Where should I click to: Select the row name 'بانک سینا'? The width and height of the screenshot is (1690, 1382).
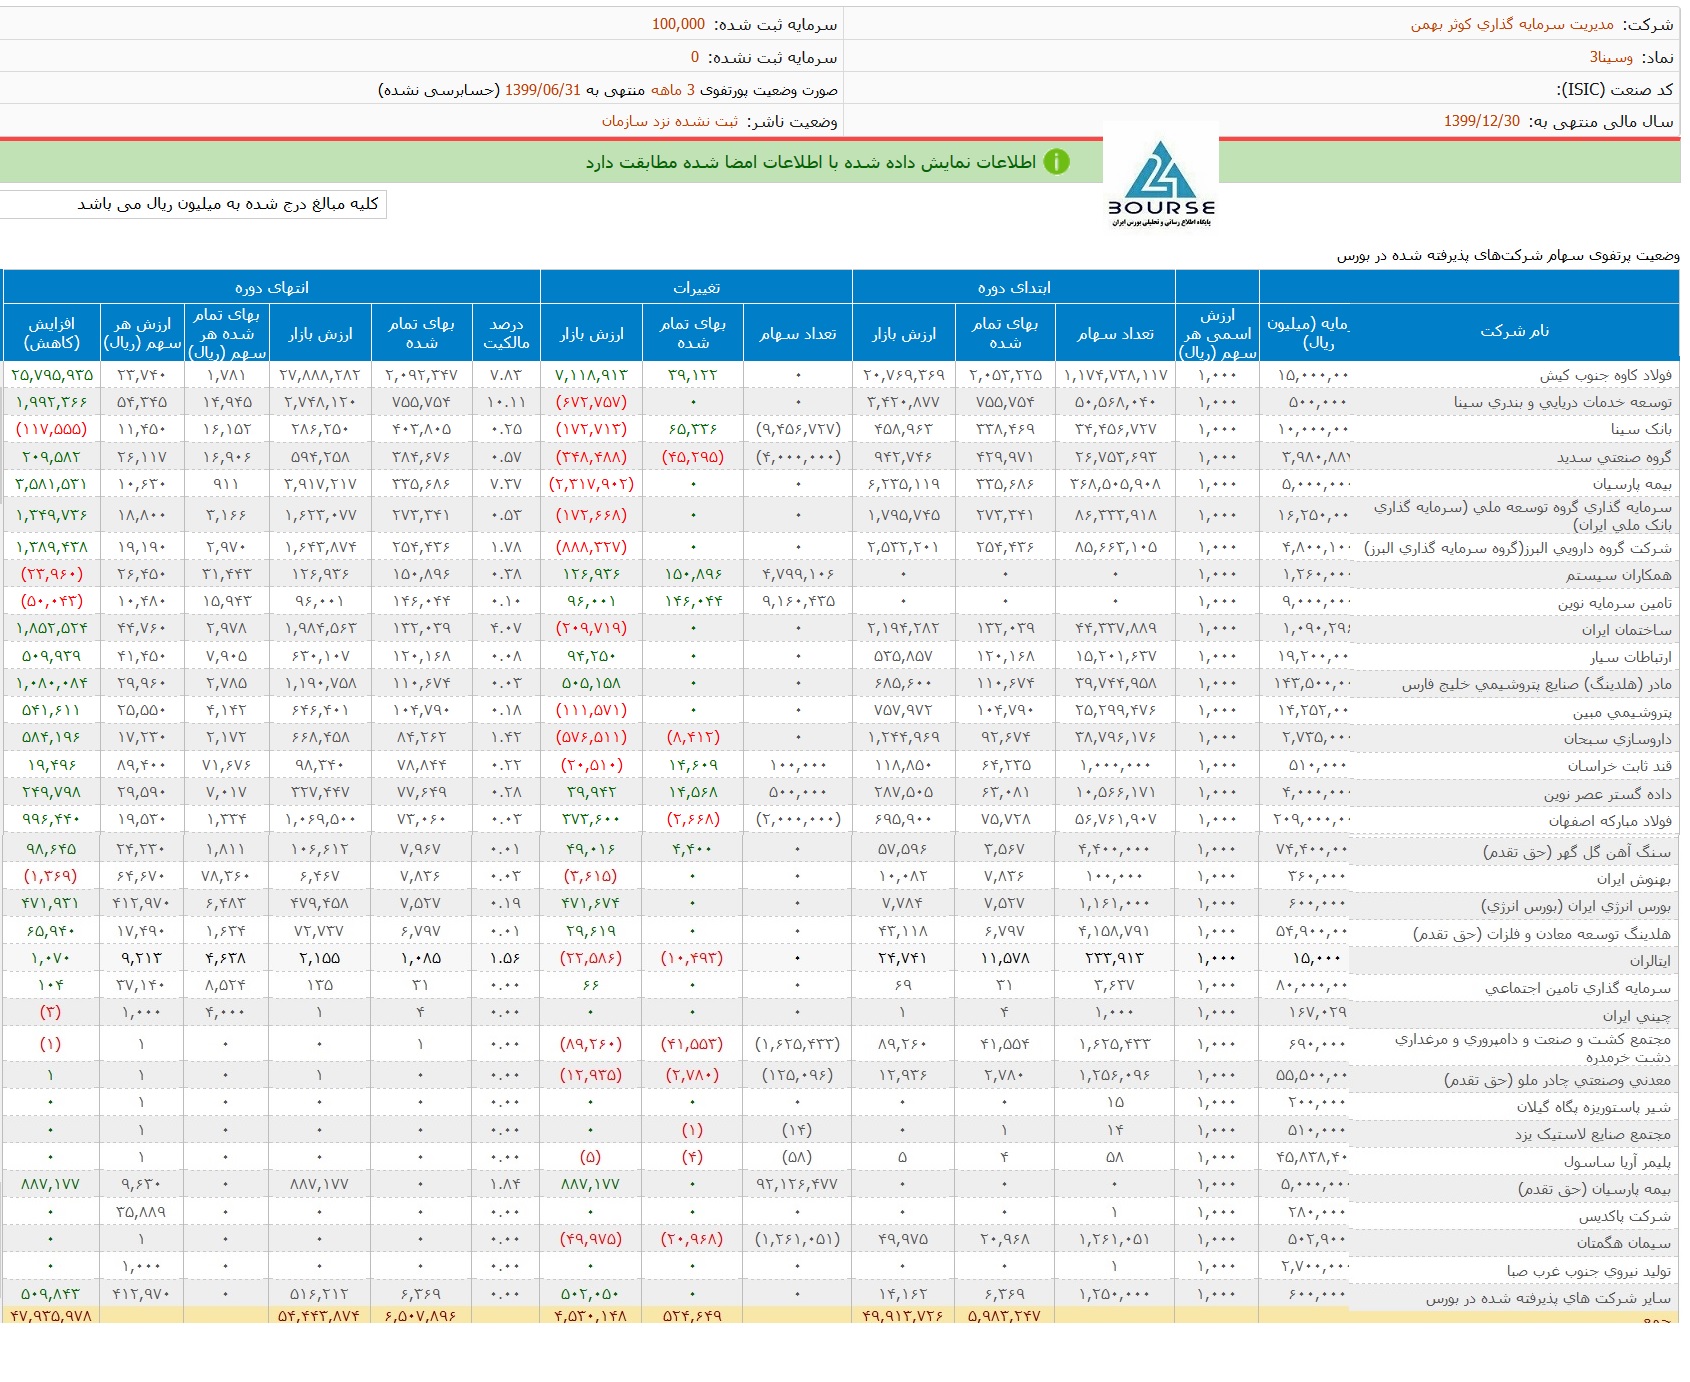[x=1641, y=429]
